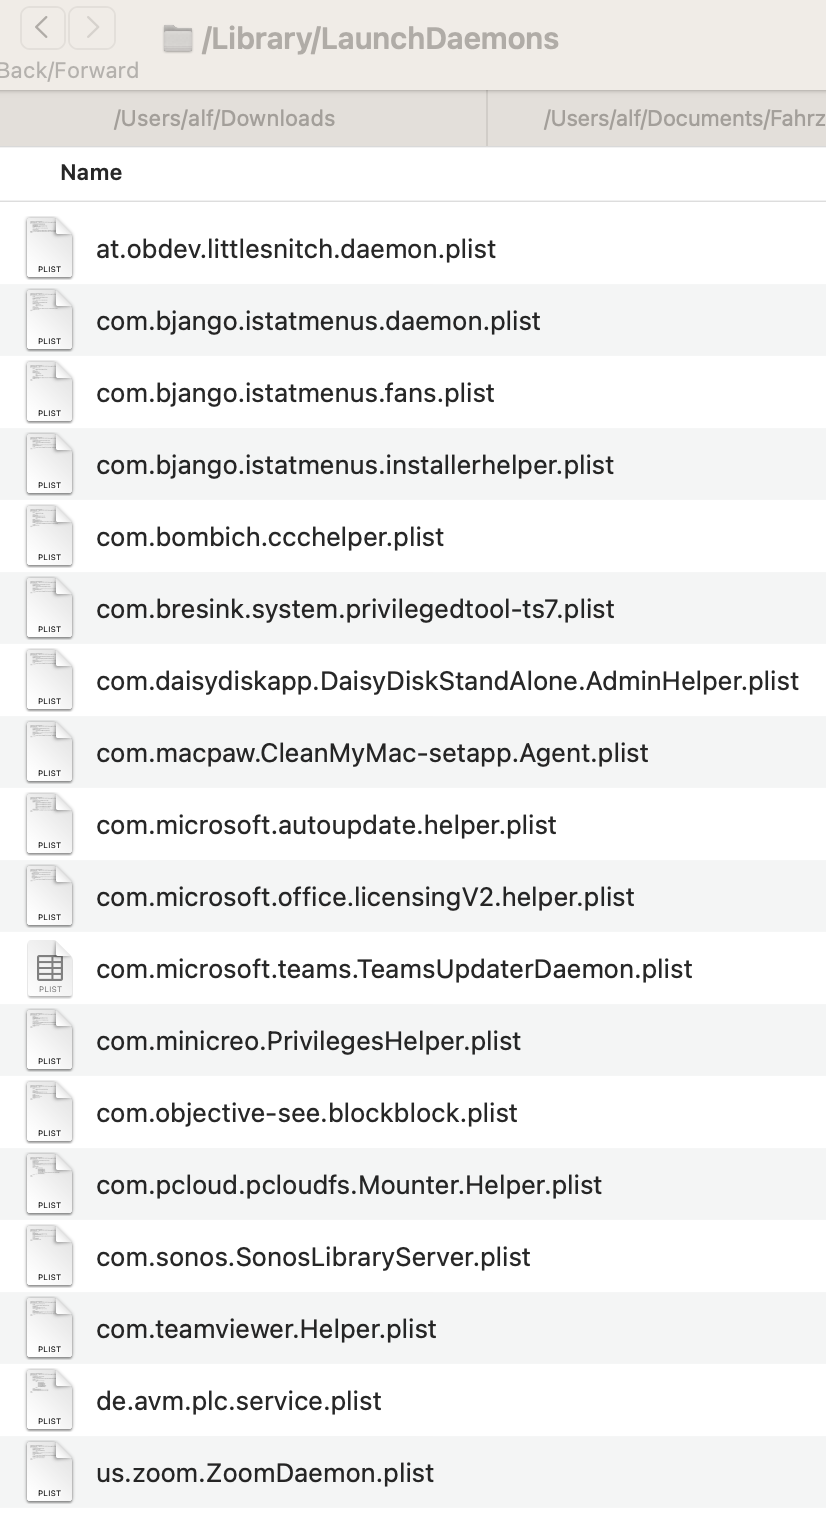The width and height of the screenshot is (826, 1524).
Task: Click plist icon for microsoft.autoupdate.helper
Action: 49,824
